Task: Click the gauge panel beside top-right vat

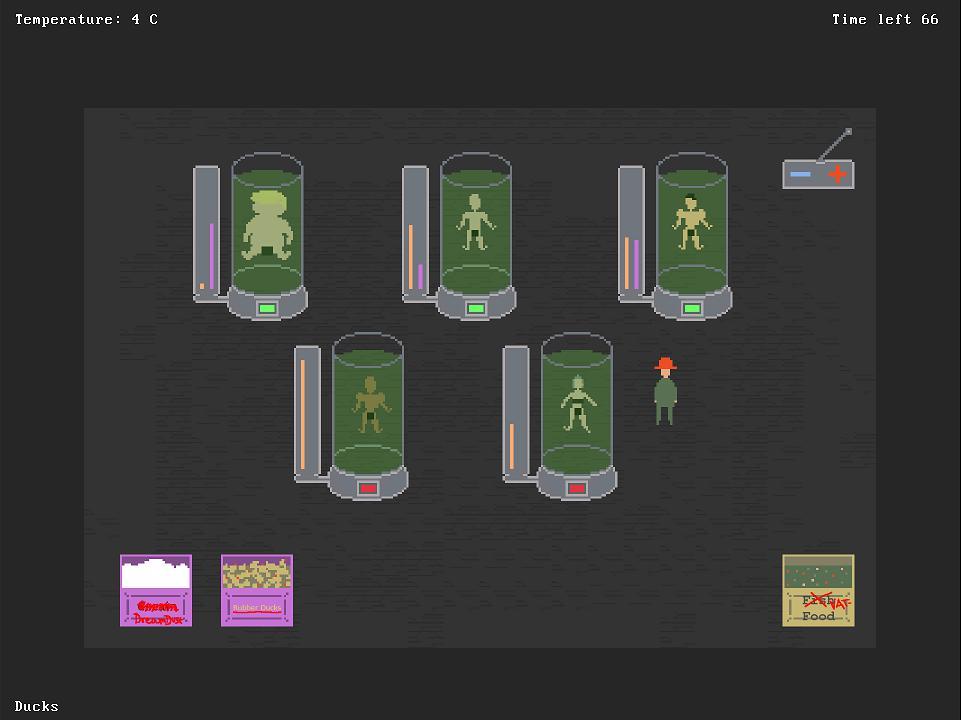Action: pyautogui.click(x=631, y=232)
